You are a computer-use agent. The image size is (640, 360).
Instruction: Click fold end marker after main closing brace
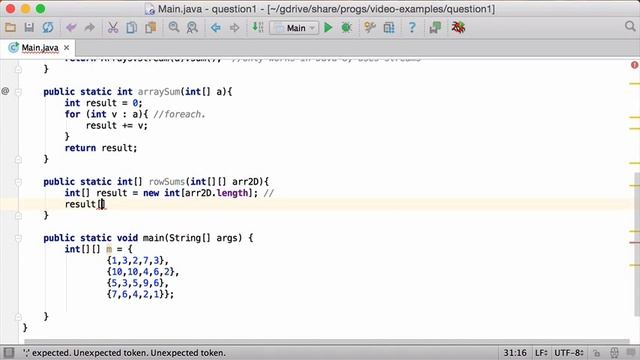[18, 317]
